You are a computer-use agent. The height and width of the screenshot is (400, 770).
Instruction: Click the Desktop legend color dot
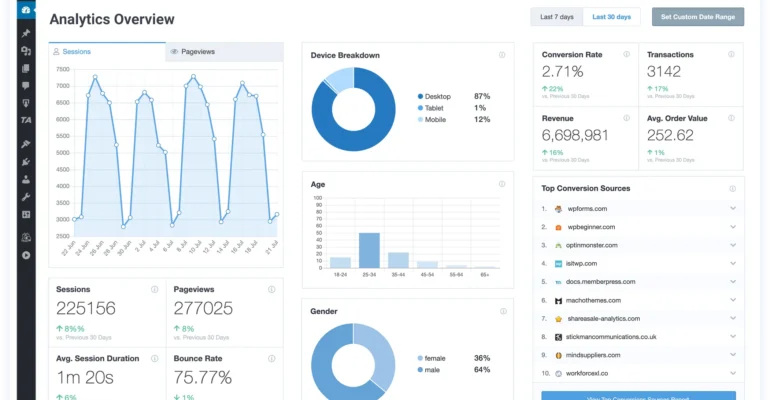pyautogui.click(x=420, y=97)
